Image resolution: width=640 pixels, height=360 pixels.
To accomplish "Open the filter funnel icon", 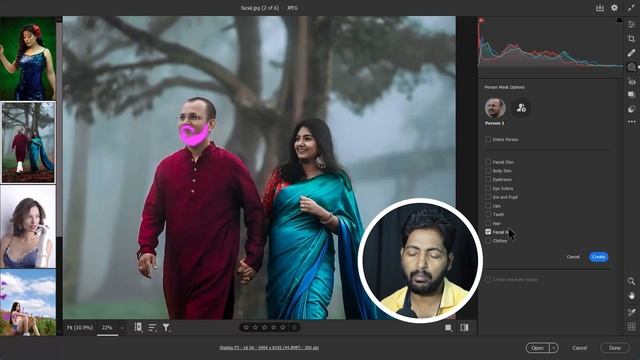I will 166,327.
